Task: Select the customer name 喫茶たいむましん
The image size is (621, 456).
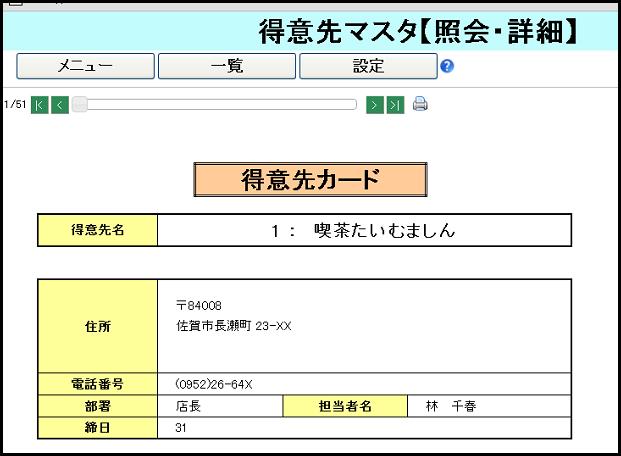Action: coord(384,231)
